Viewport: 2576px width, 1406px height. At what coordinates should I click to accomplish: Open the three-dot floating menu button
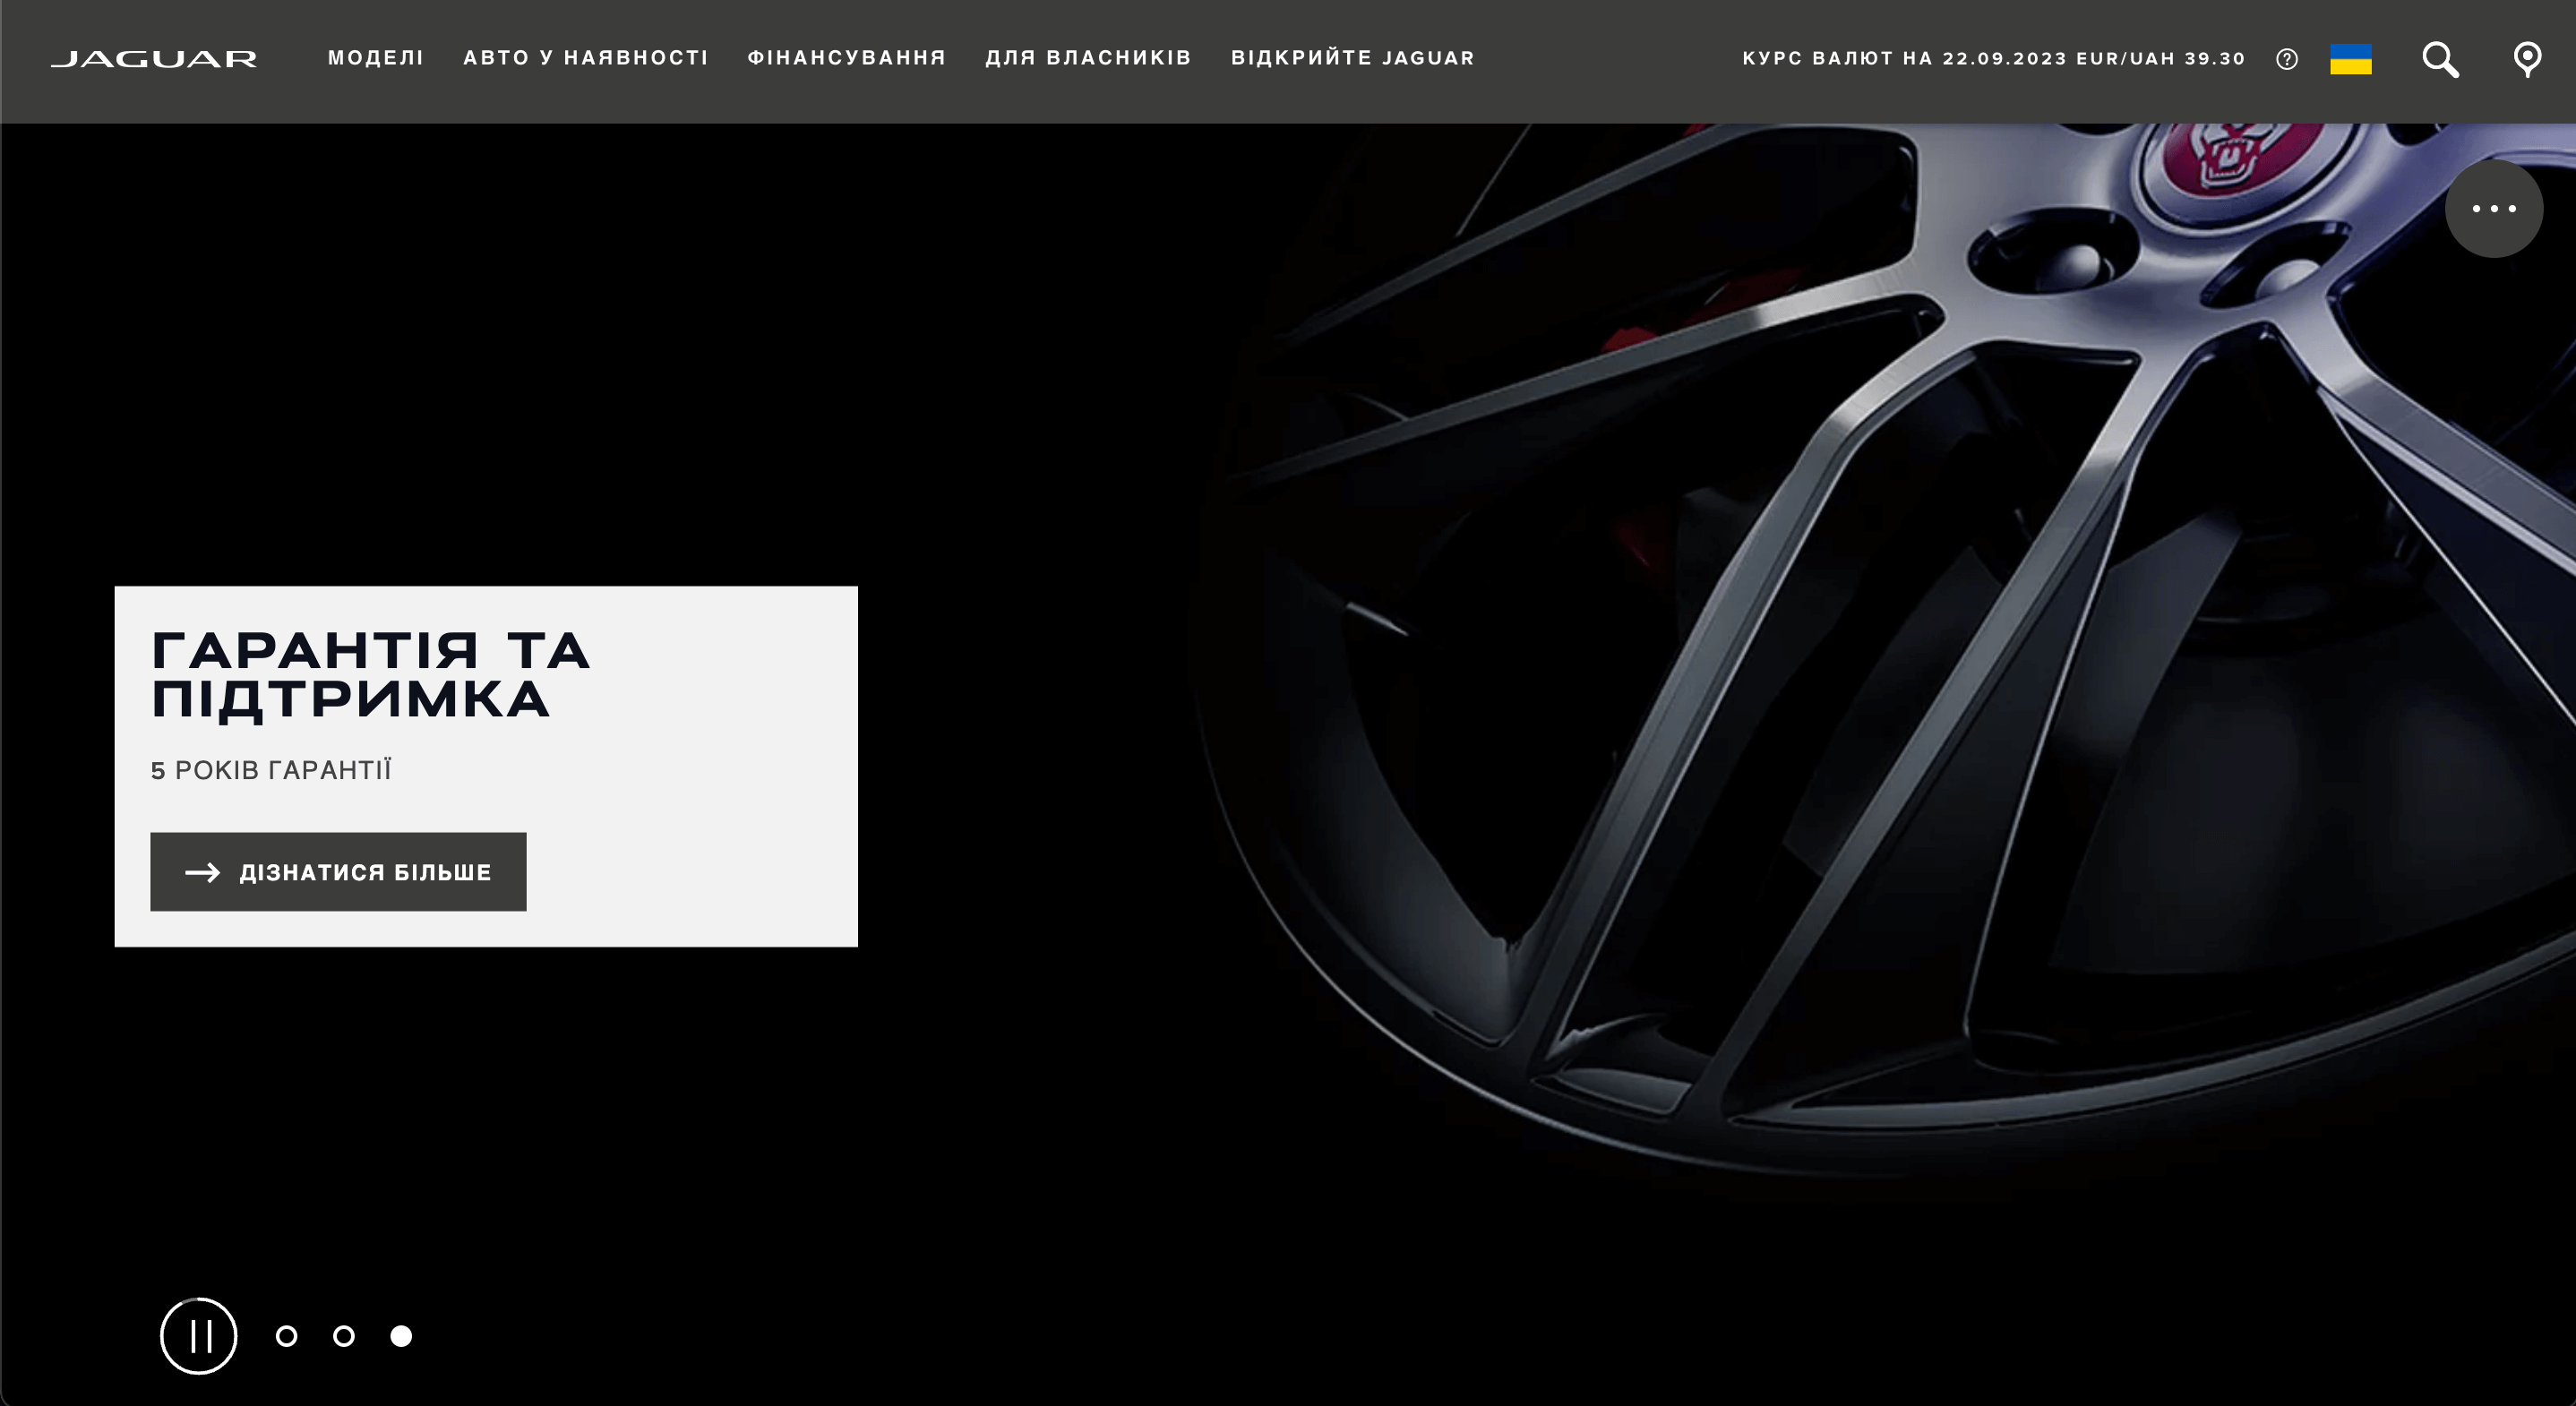click(x=2493, y=208)
